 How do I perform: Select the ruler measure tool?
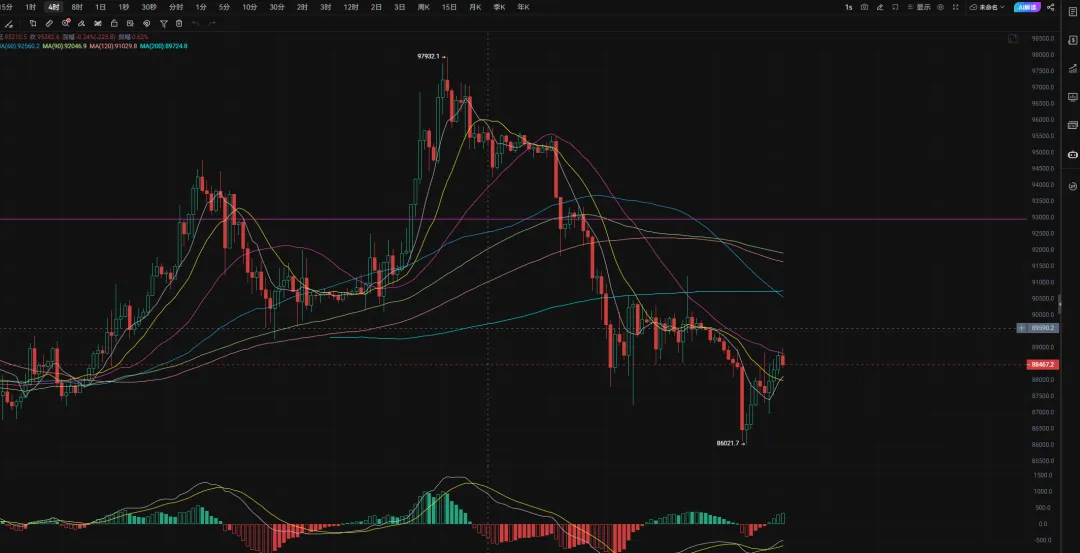49,22
